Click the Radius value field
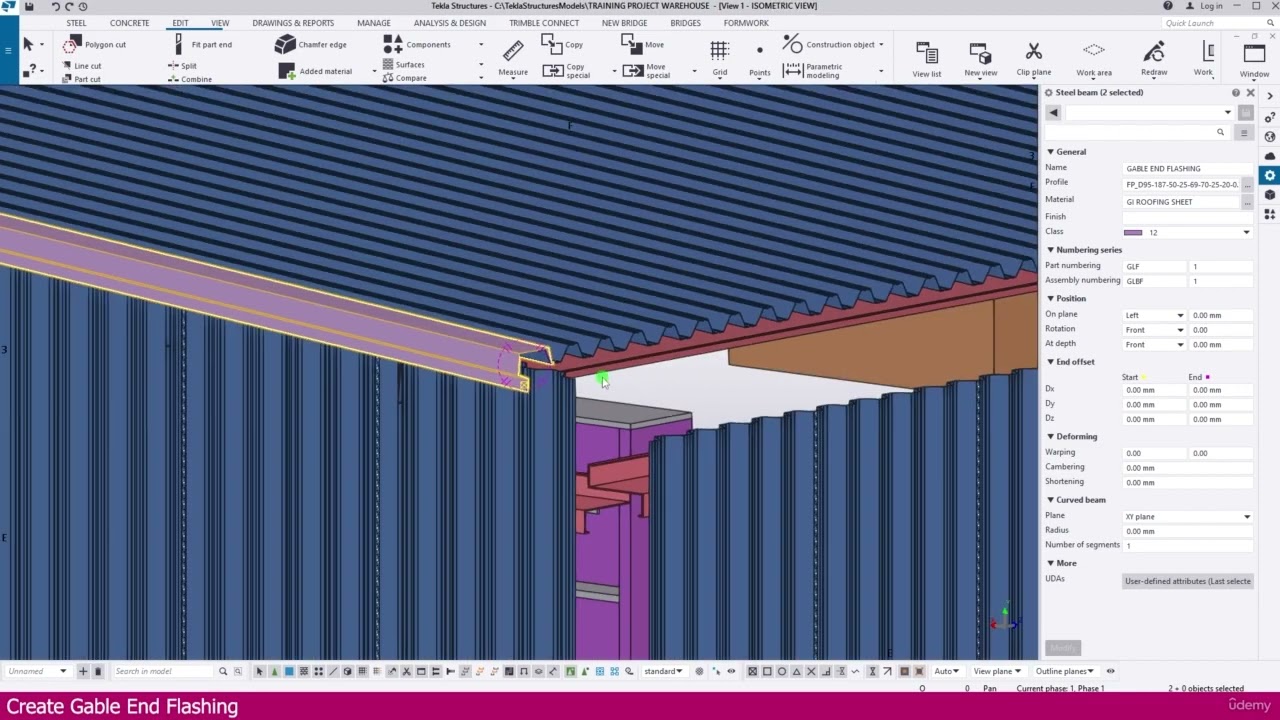This screenshot has height=720, width=1280. [x=1187, y=532]
